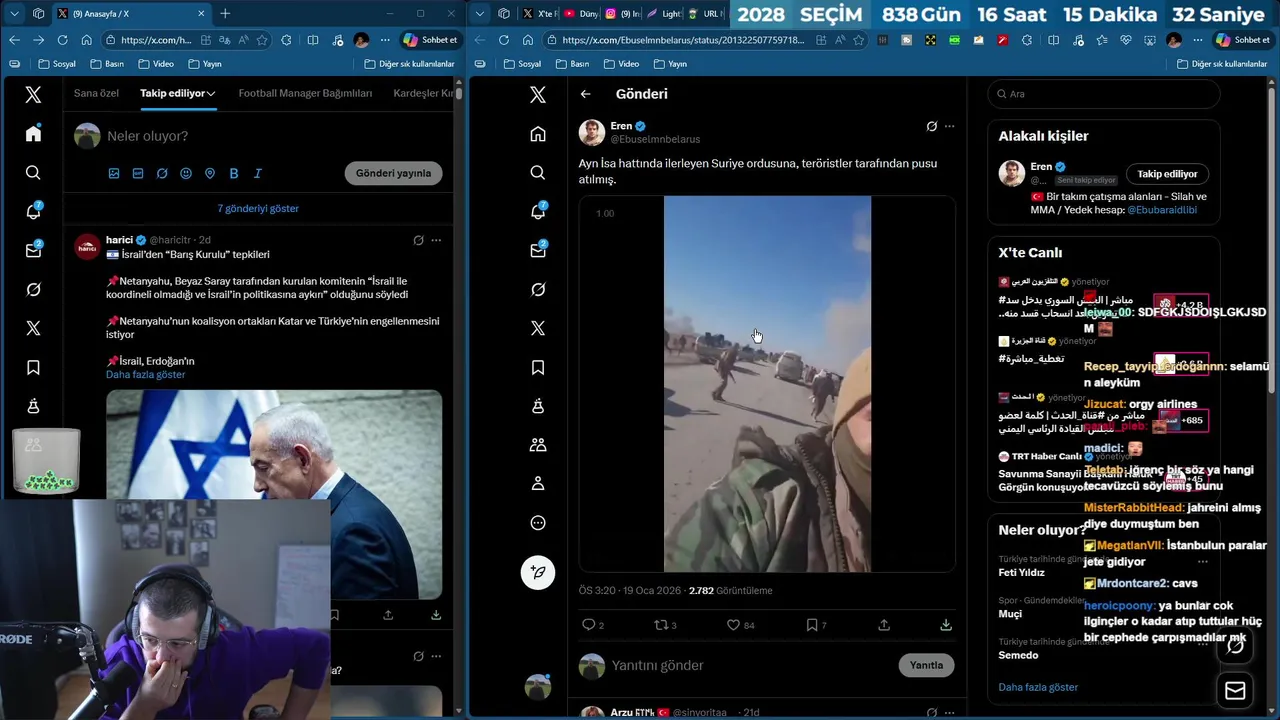Switch to the URL browser tab
This screenshot has height=720, width=1280.
tap(706, 13)
